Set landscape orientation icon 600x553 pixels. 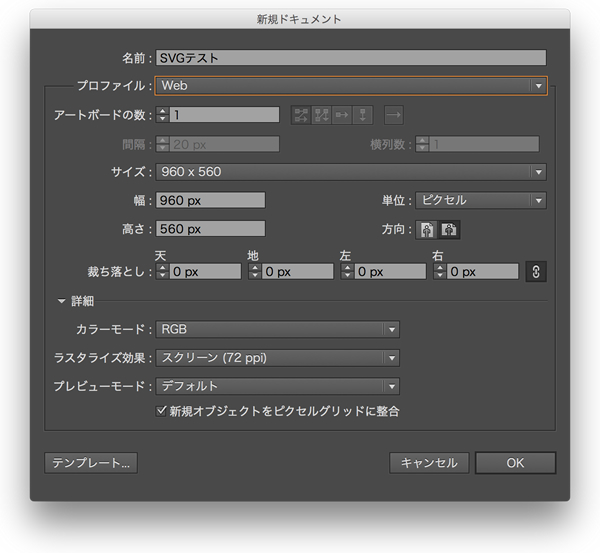[x=449, y=229]
